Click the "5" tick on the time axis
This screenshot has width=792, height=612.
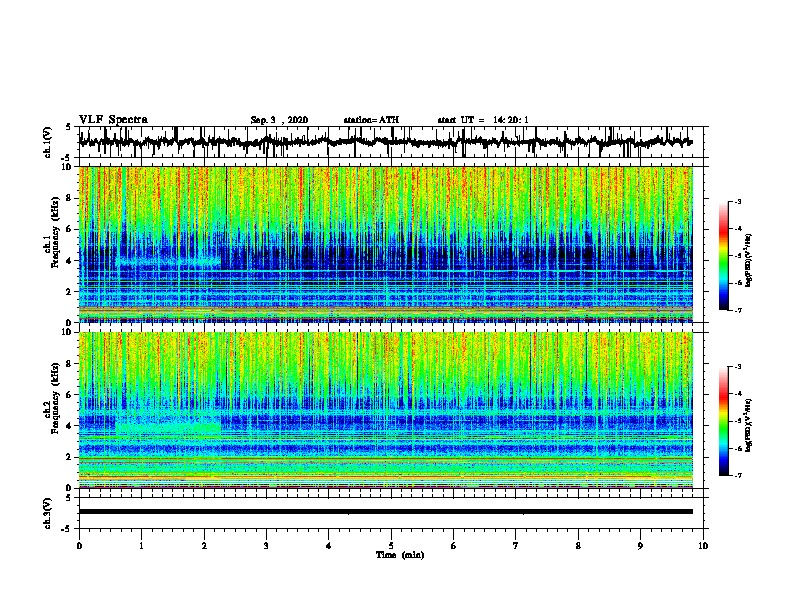391,546
